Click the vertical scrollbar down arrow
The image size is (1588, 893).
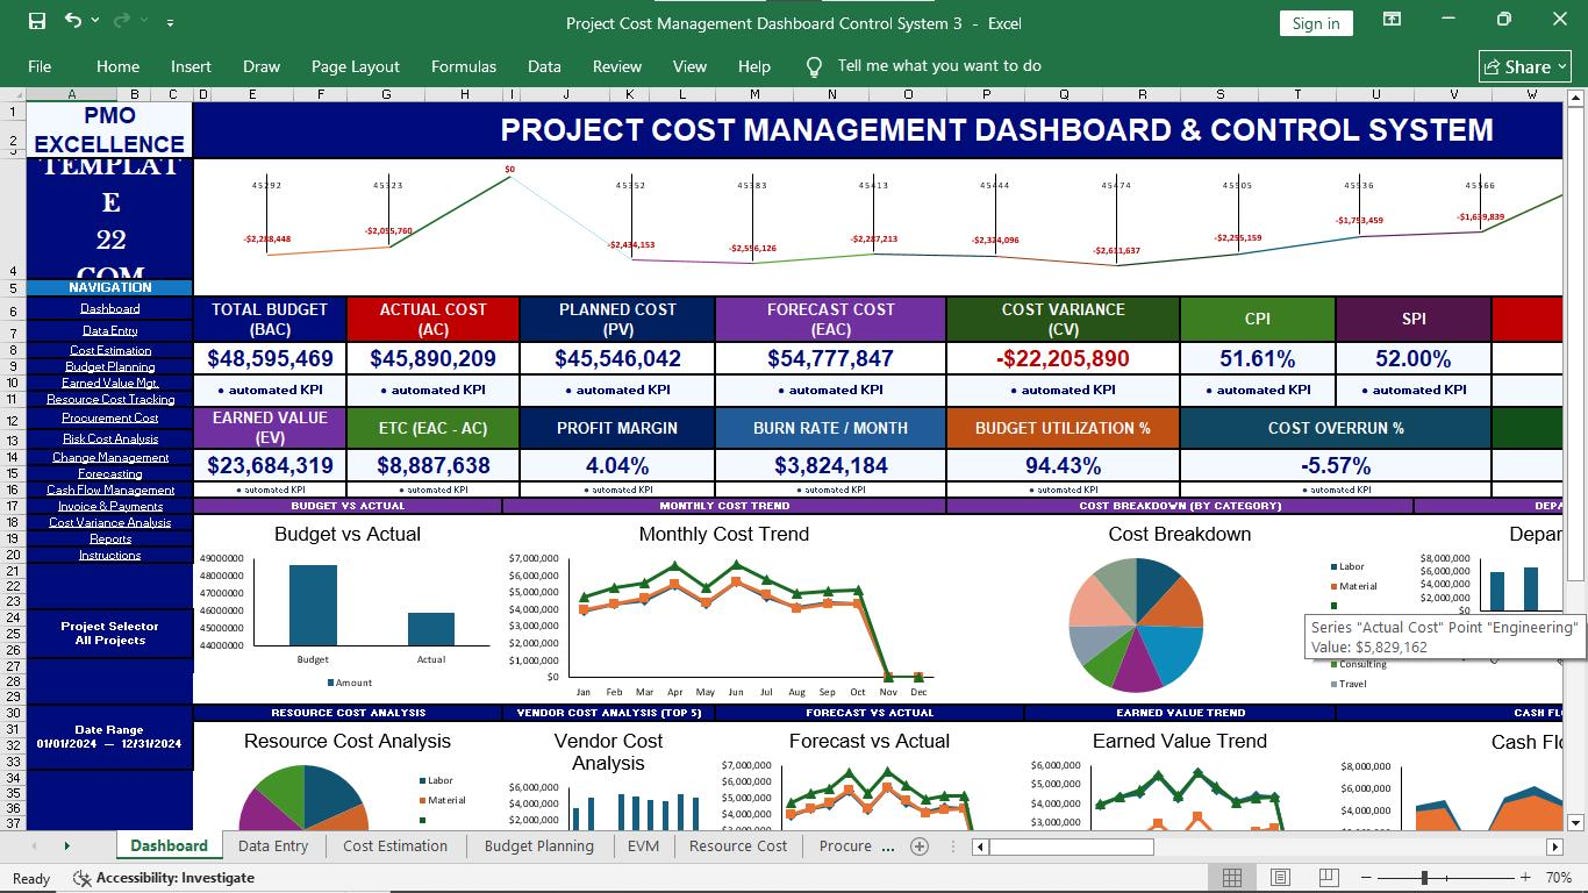click(x=1575, y=823)
